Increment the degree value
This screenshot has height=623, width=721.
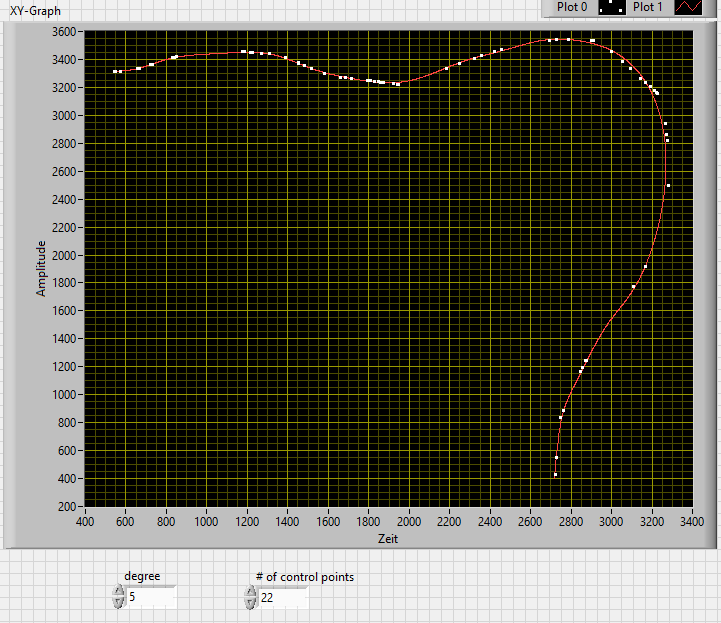point(118,591)
